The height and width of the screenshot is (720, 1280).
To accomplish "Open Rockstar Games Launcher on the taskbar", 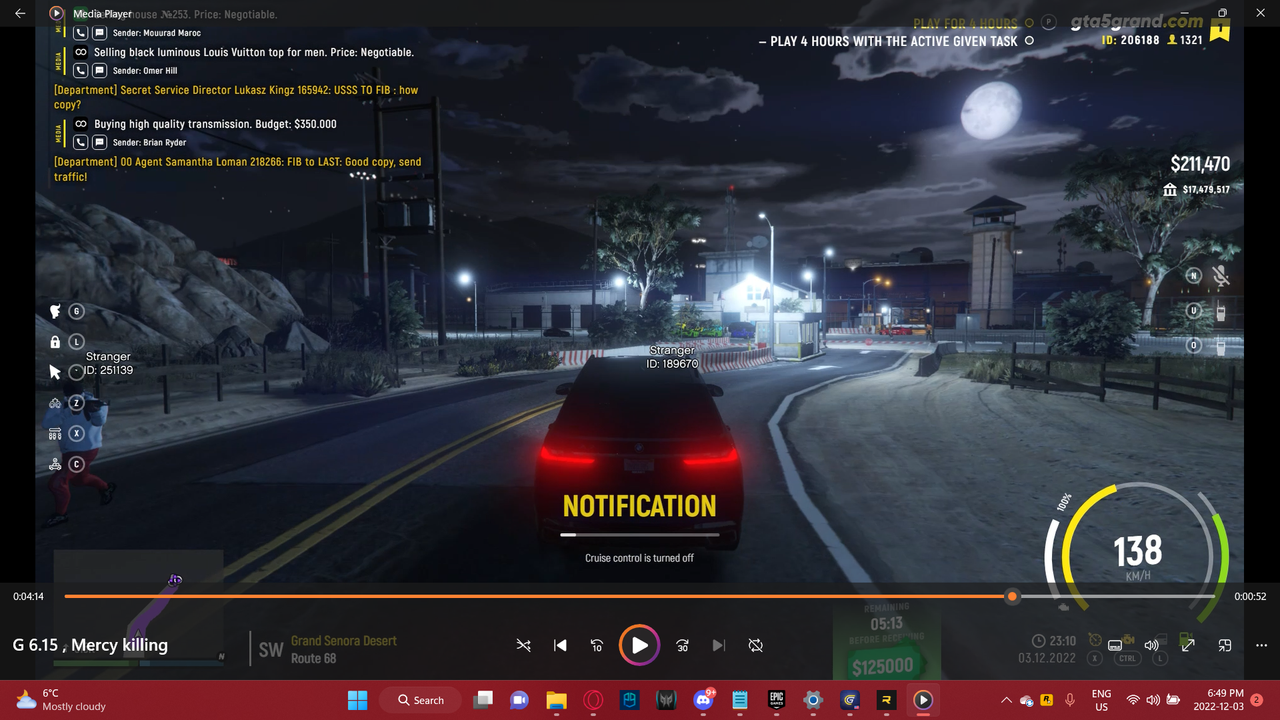I will pos(886,700).
